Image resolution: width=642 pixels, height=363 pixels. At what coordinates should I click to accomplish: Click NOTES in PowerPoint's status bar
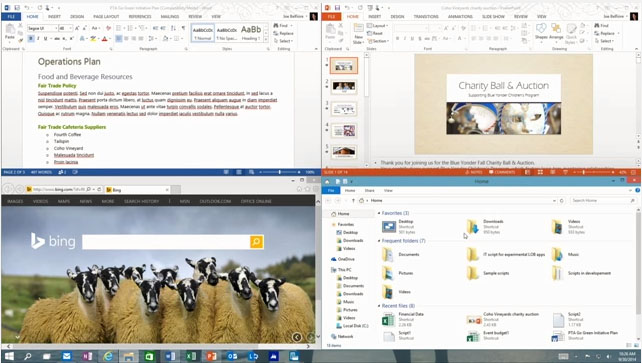pyautogui.click(x=475, y=172)
